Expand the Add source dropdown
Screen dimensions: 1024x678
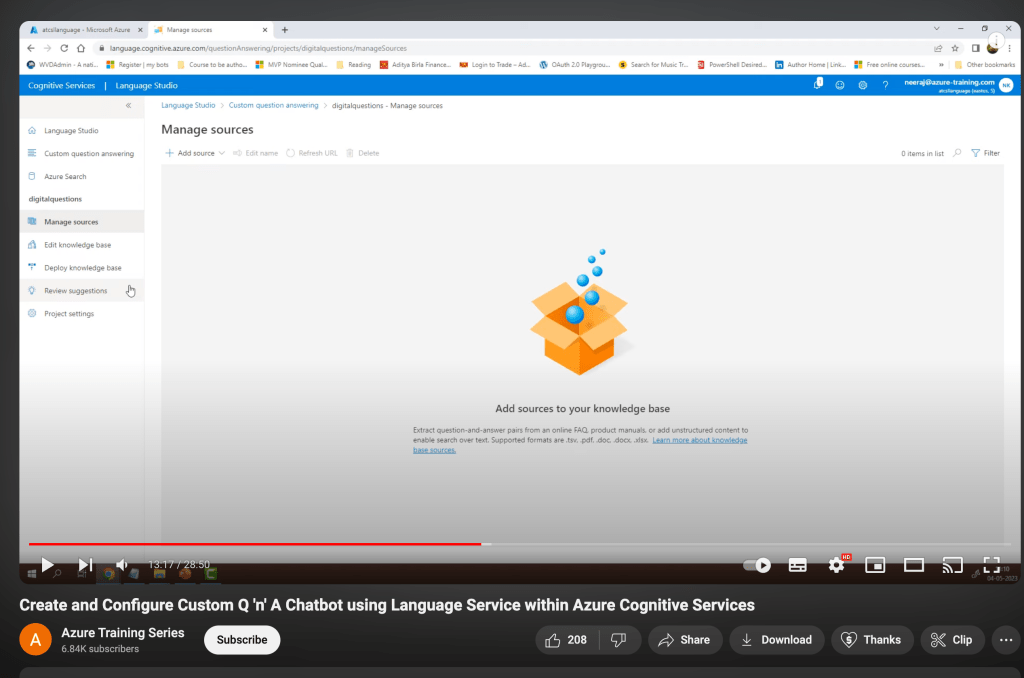pos(195,153)
